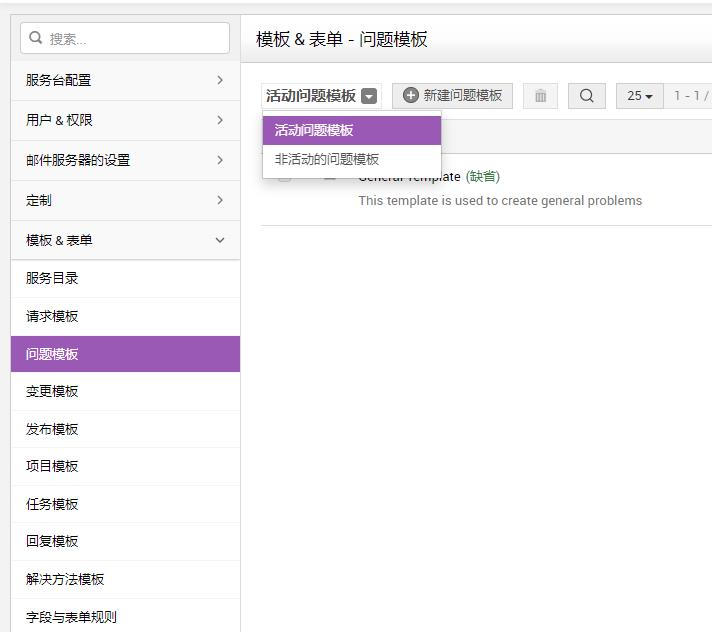
Task: Type in the 搜索 sidebar search field
Action: pyautogui.click(x=135, y=38)
